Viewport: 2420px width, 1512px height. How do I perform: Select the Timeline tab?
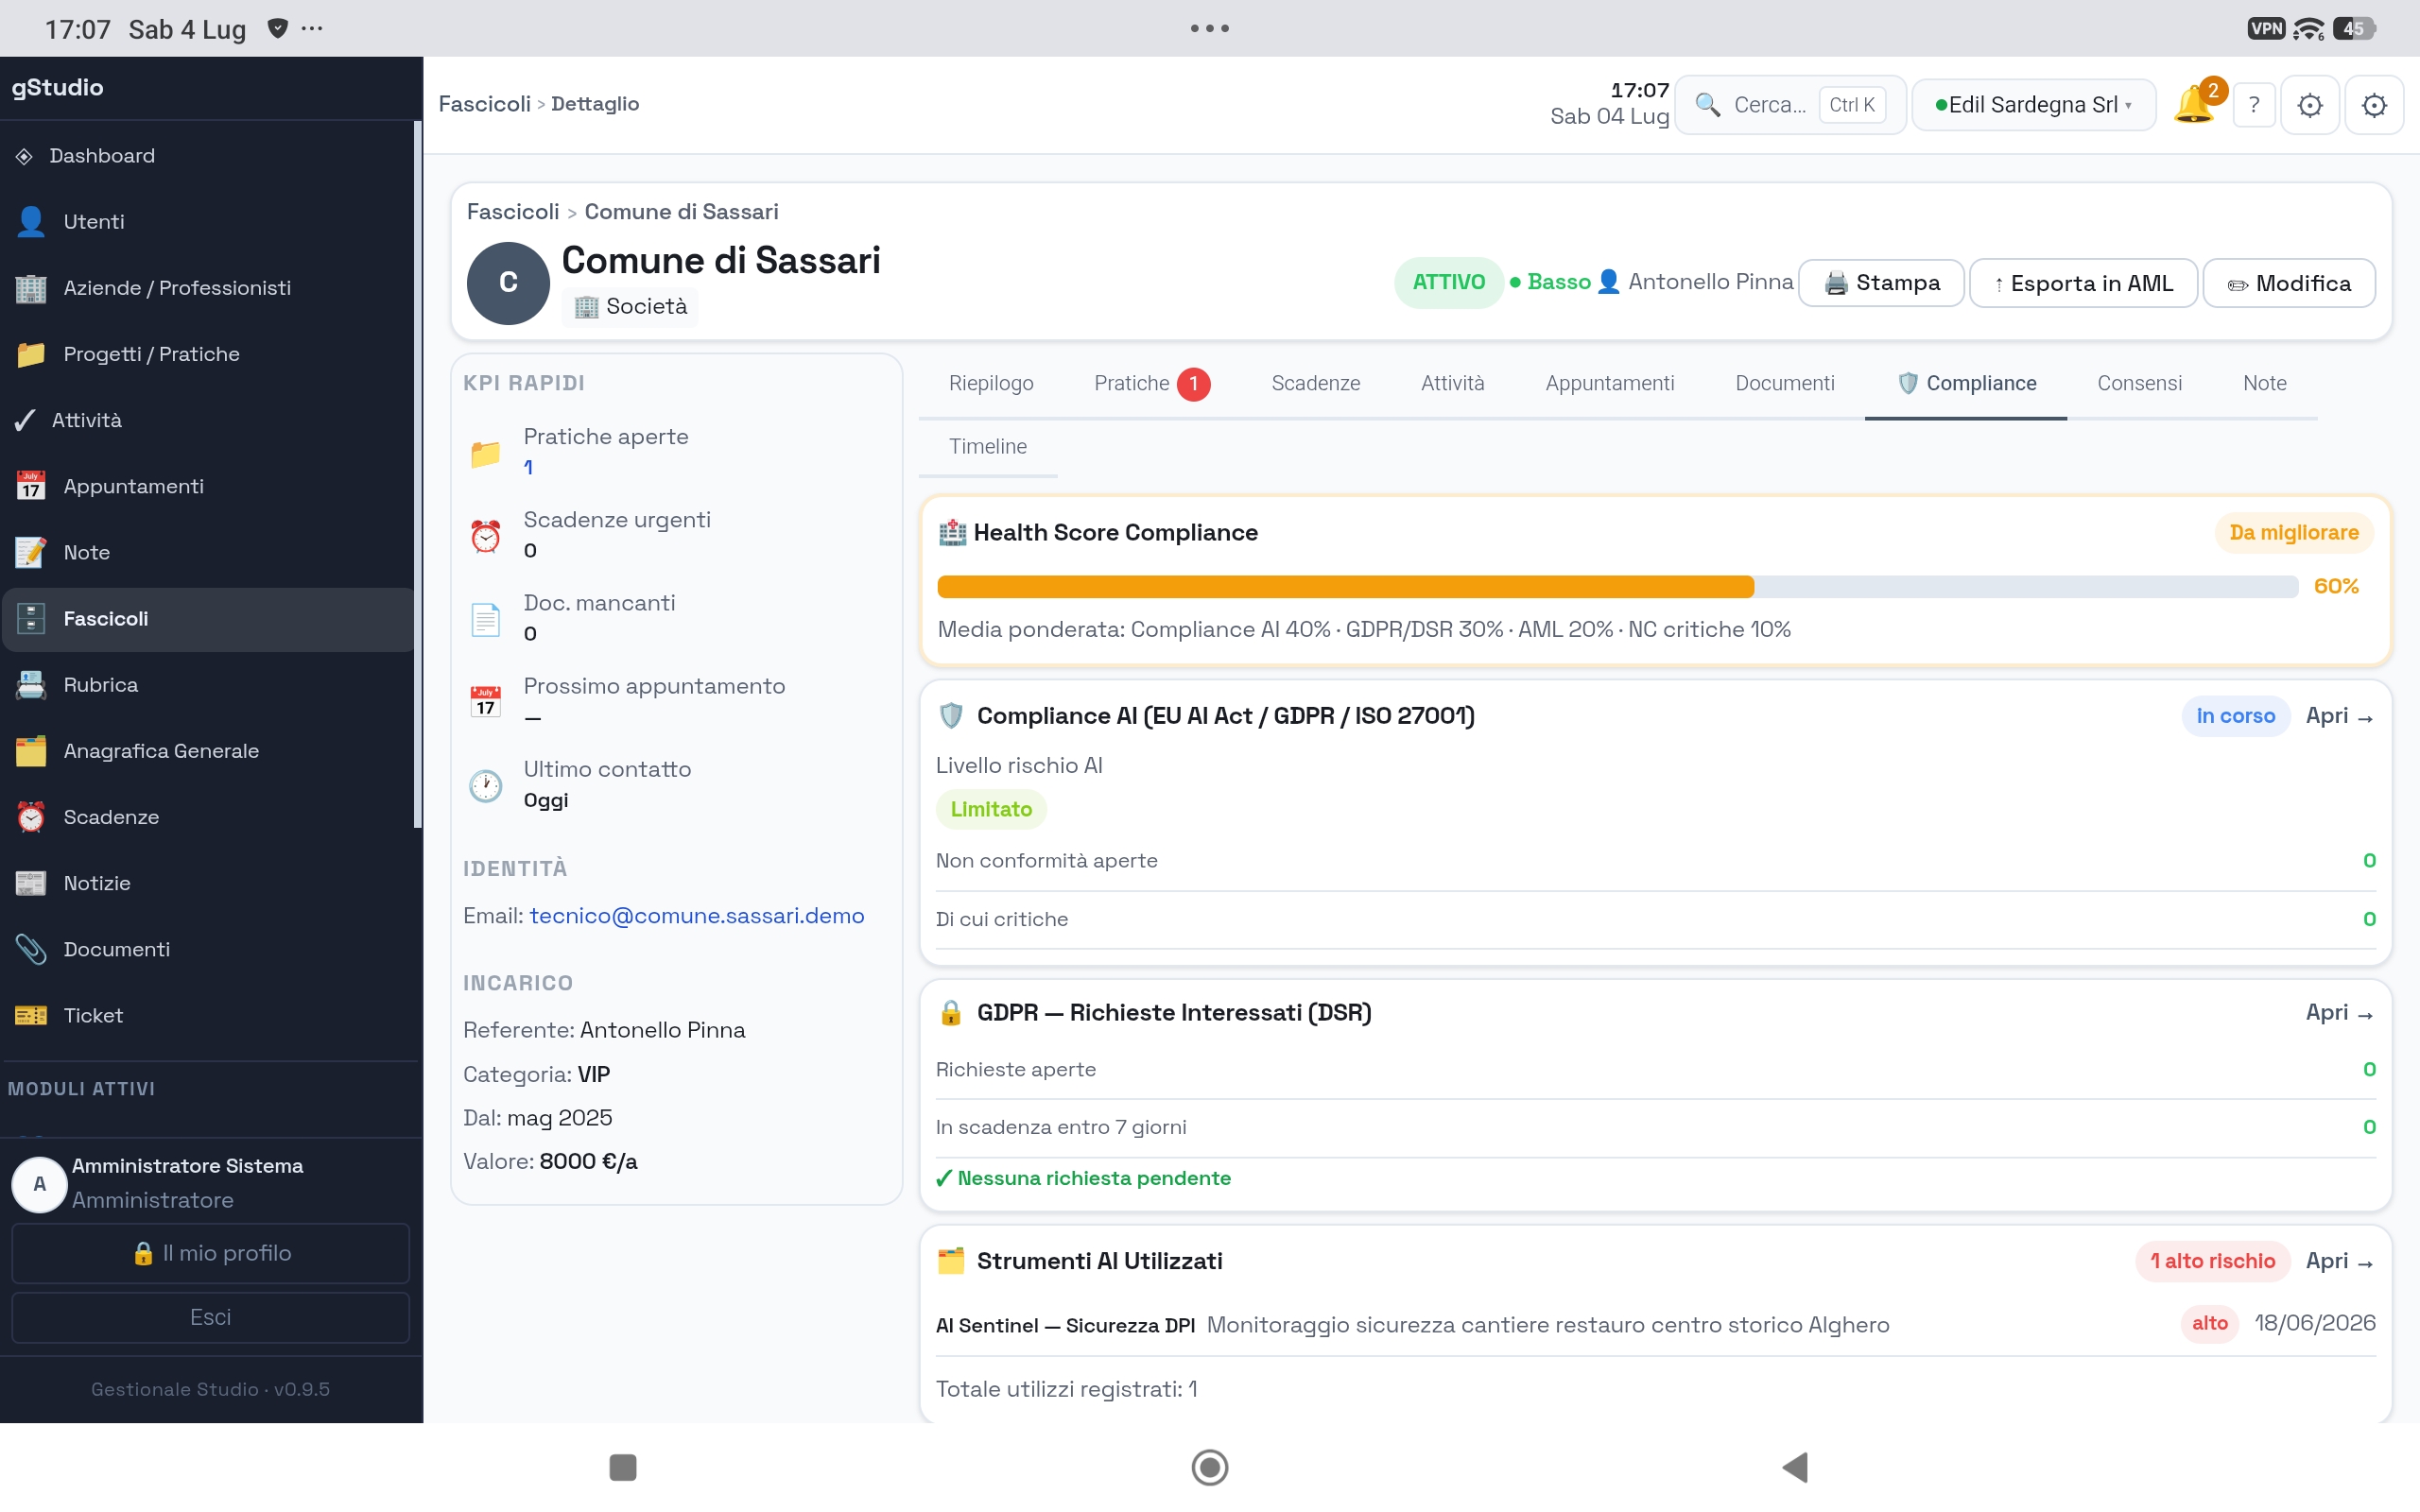click(987, 447)
